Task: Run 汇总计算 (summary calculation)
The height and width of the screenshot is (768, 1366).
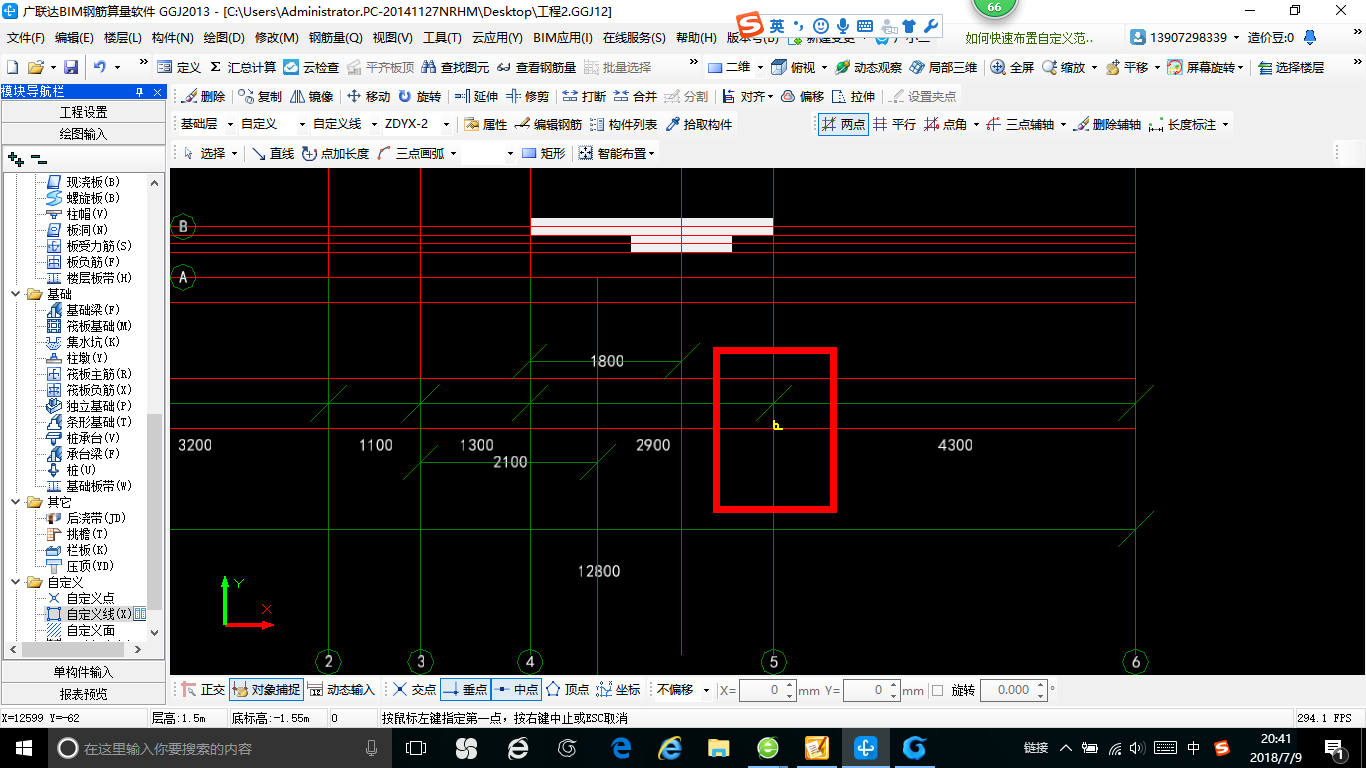Action: [242, 67]
